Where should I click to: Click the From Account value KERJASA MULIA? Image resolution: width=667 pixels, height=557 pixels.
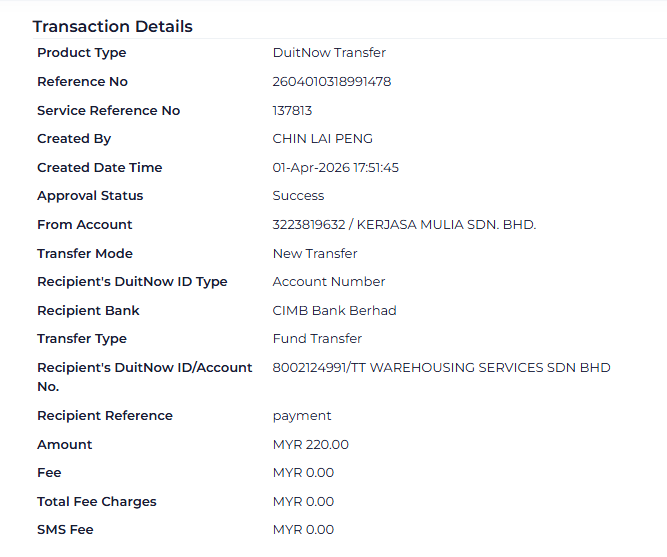tap(404, 225)
